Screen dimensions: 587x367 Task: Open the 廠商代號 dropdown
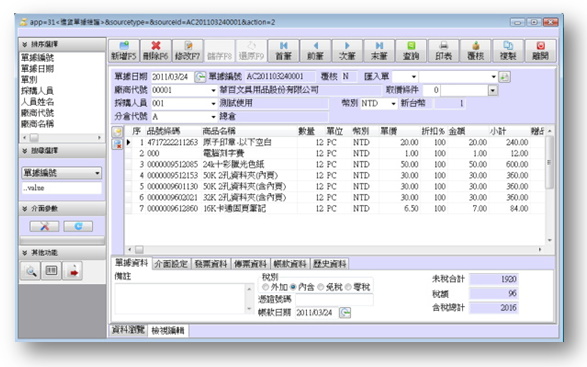pyautogui.click(x=213, y=90)
